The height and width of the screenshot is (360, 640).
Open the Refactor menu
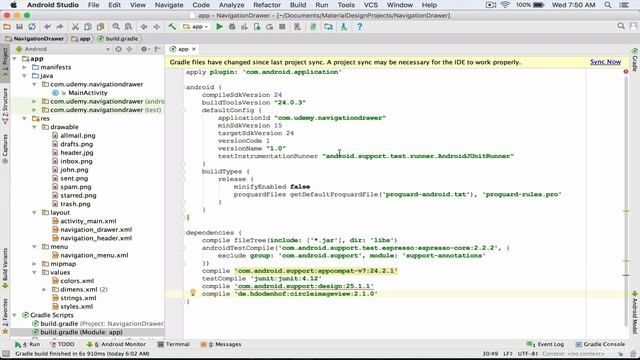click(267, 5)
